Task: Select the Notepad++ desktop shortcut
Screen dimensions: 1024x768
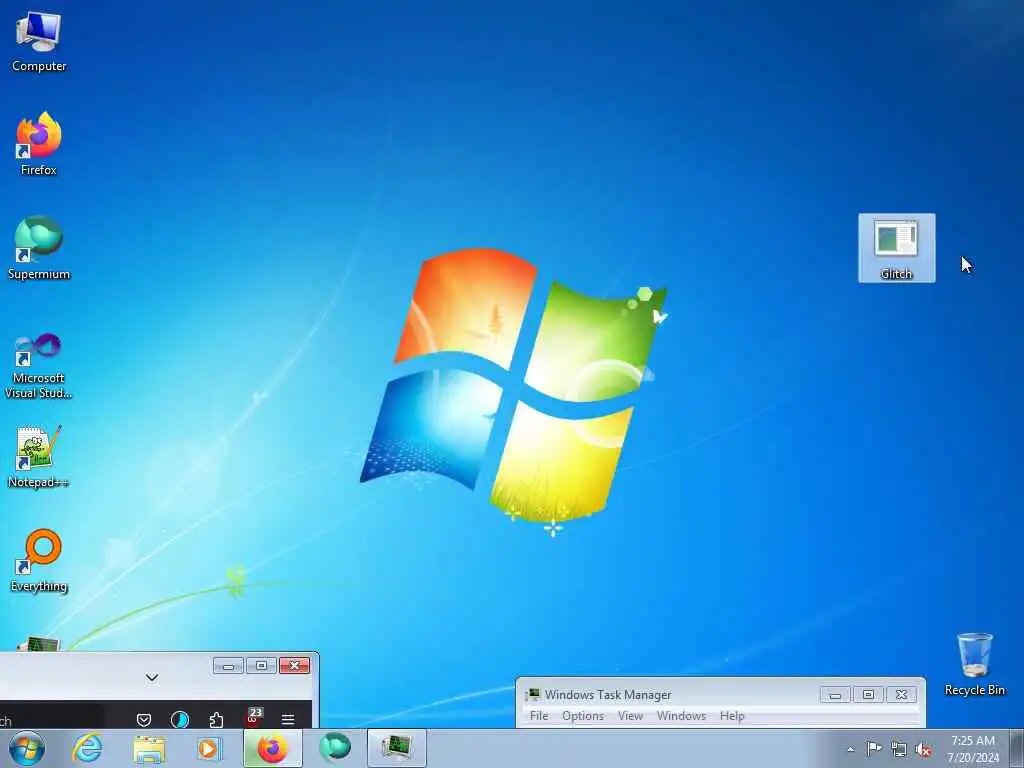Action: (x=39, y=456)
